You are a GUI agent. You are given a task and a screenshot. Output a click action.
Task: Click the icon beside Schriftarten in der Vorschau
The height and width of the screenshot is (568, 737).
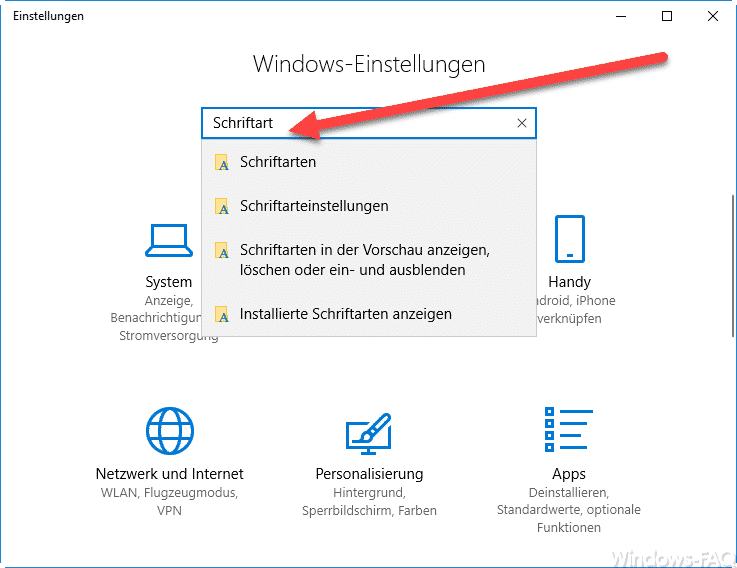tap(222, 250)
